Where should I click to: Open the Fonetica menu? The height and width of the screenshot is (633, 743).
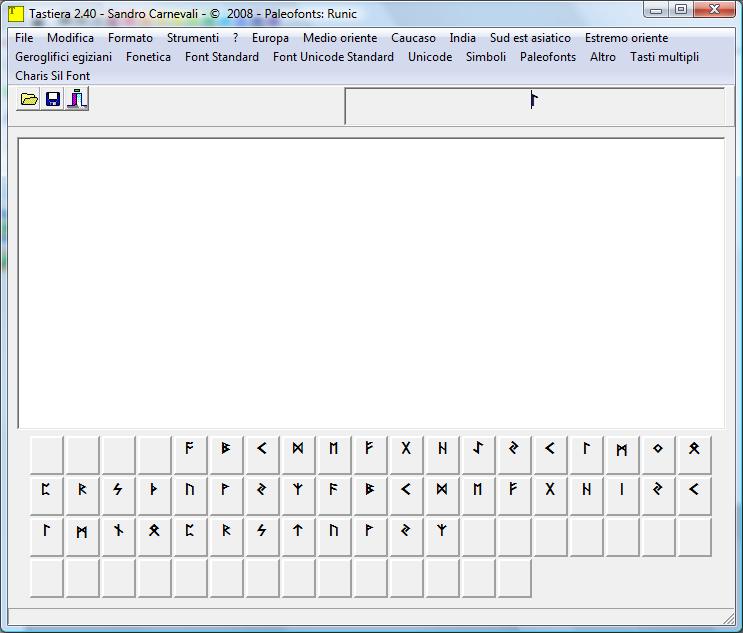[x=148, y=57]
